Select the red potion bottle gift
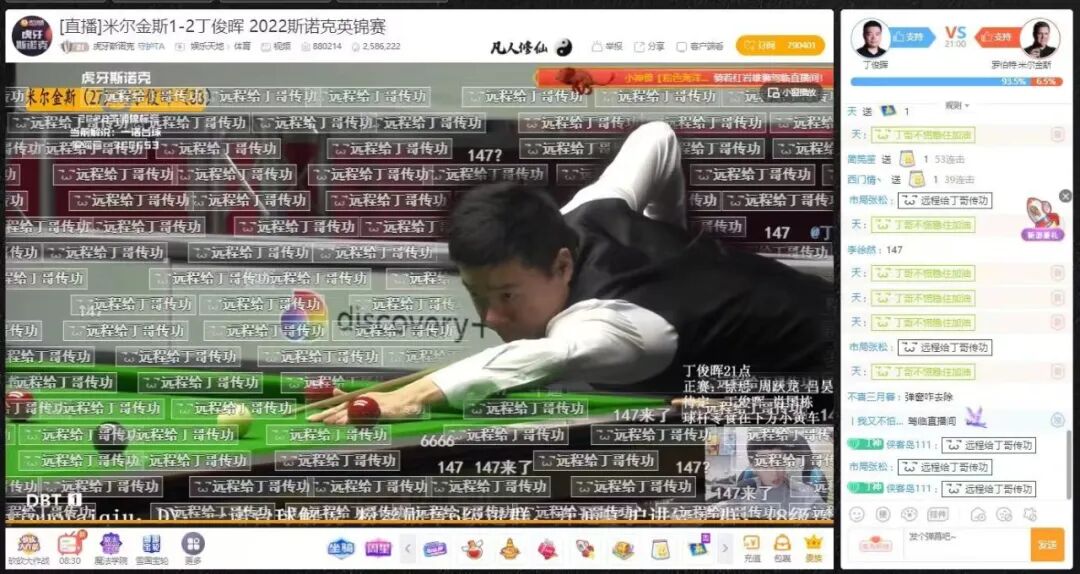Image resolution: width=1080 pixels, height=574 pixels. tap(472, 549)
